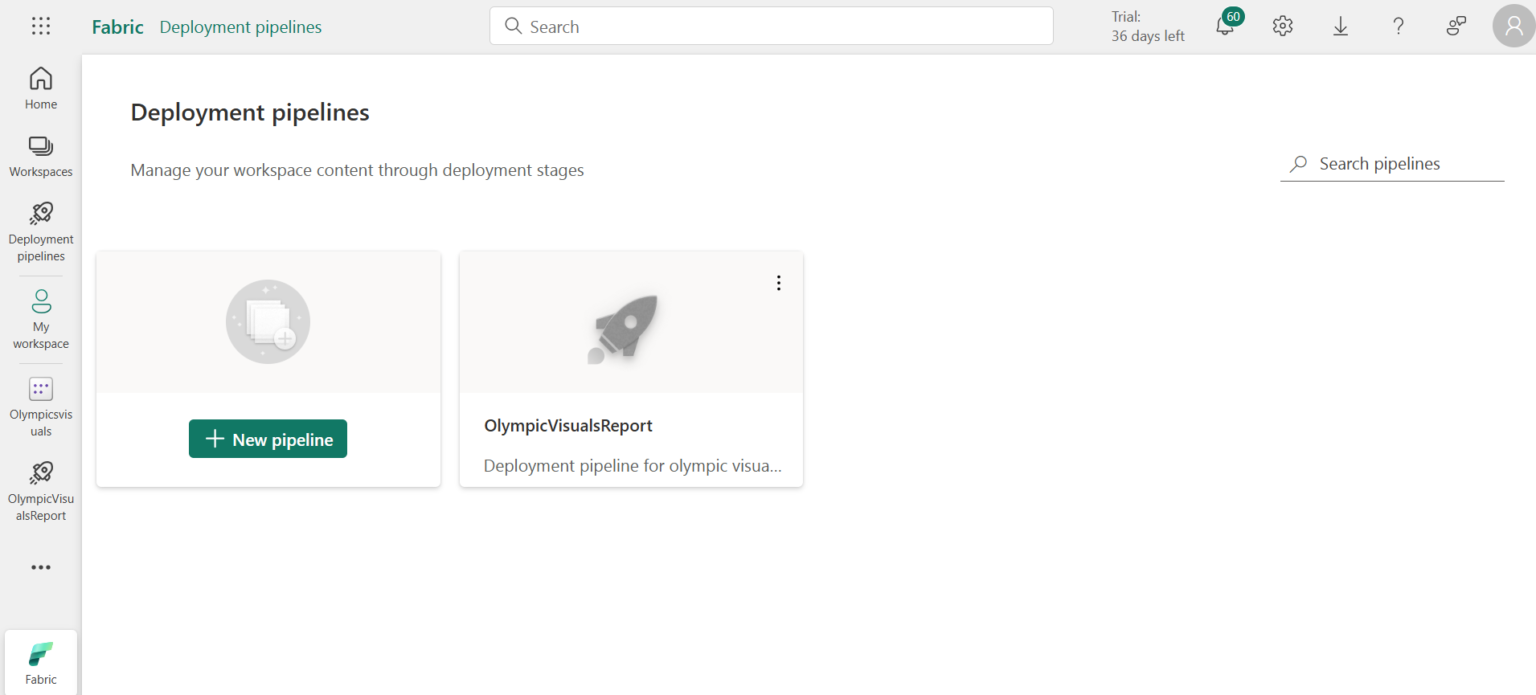Click the pipeline description text on card
The width and height of the screenshot is (1536, 695).
[633, 466]
